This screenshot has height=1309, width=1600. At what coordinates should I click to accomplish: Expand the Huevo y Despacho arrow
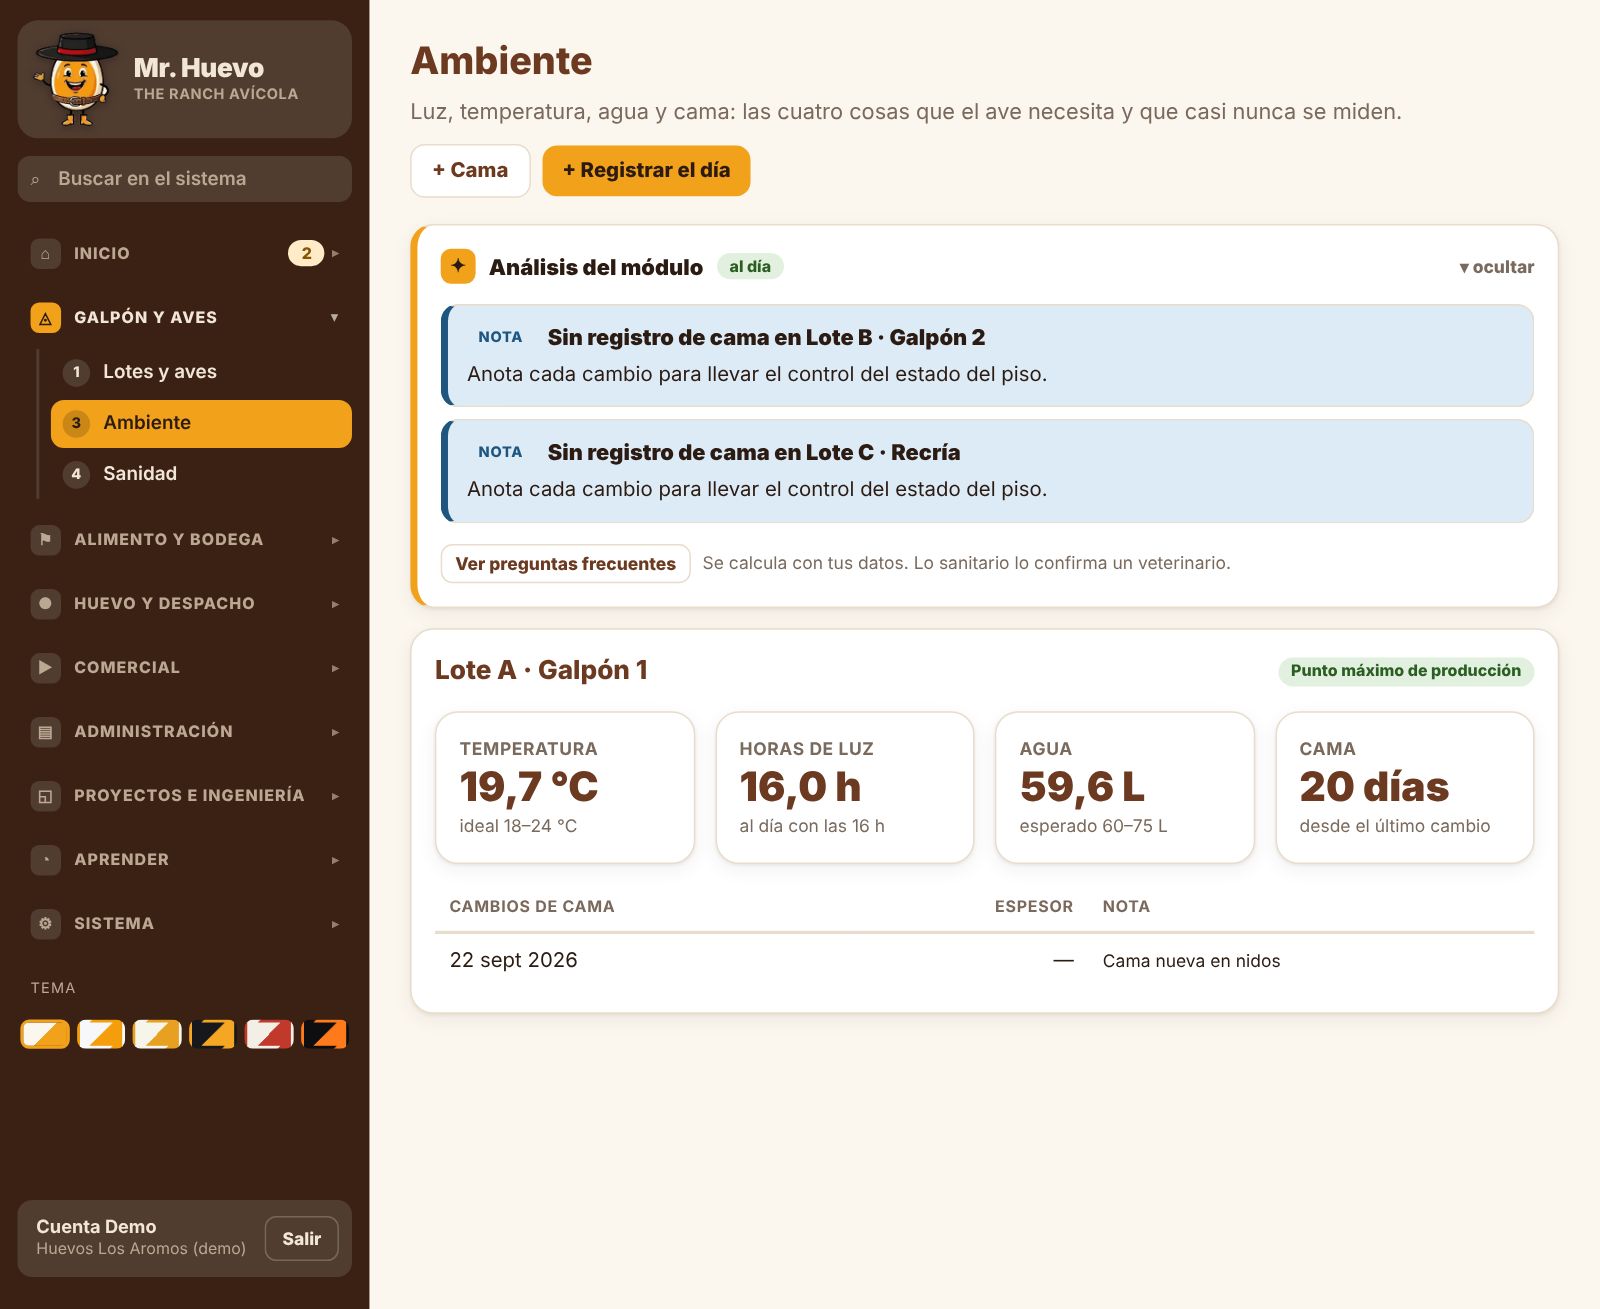(335, 604)
